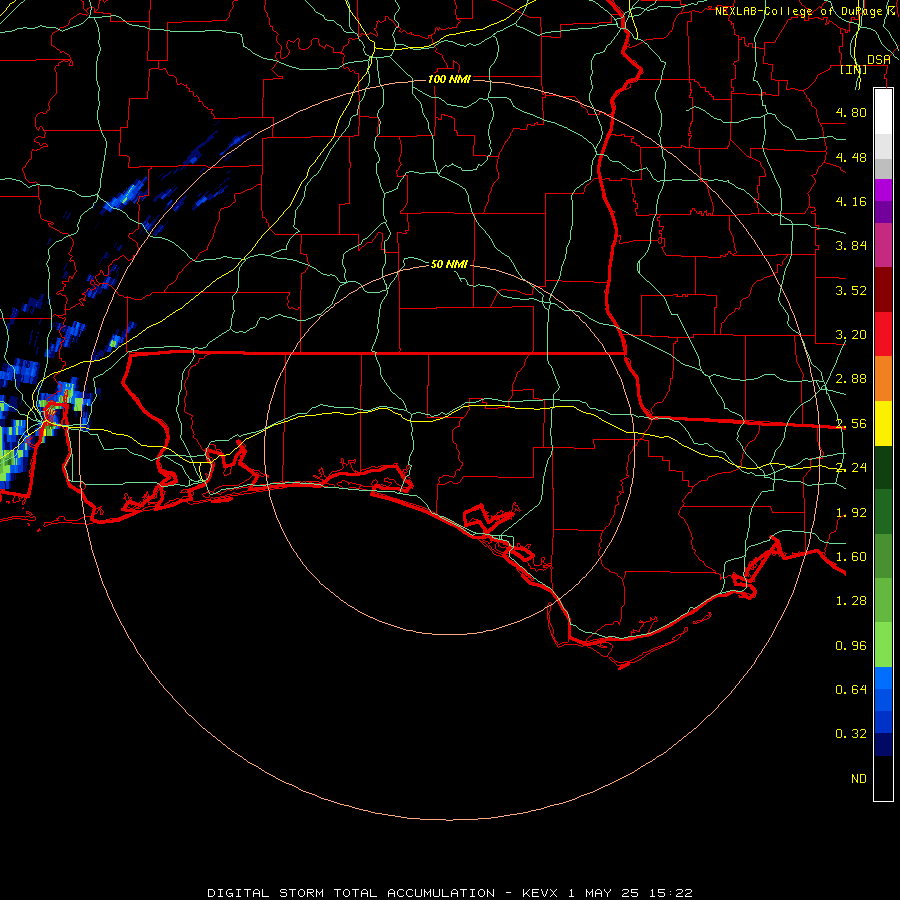Select the 2.88 legend value
Viewport: 900px width, 900px height.
coord(851,379)
